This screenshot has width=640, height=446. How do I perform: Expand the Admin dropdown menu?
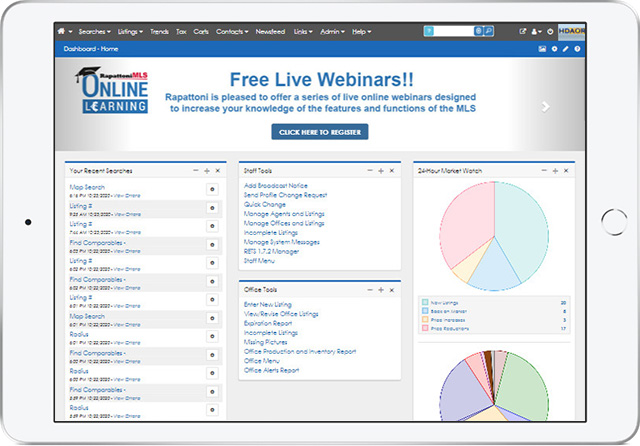(x=334, y=32)
